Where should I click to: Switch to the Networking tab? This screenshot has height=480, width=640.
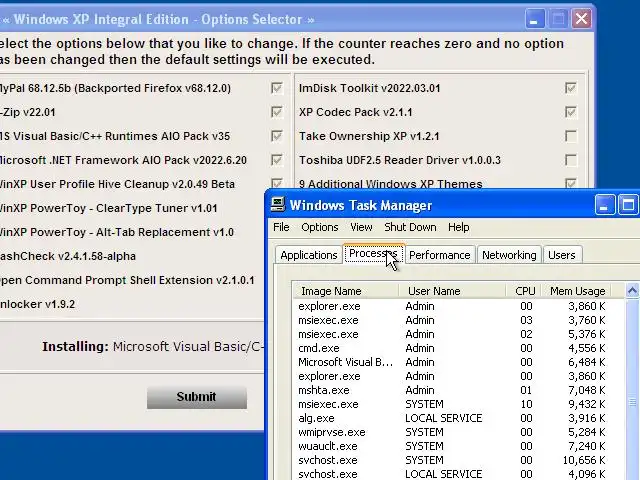509,255
